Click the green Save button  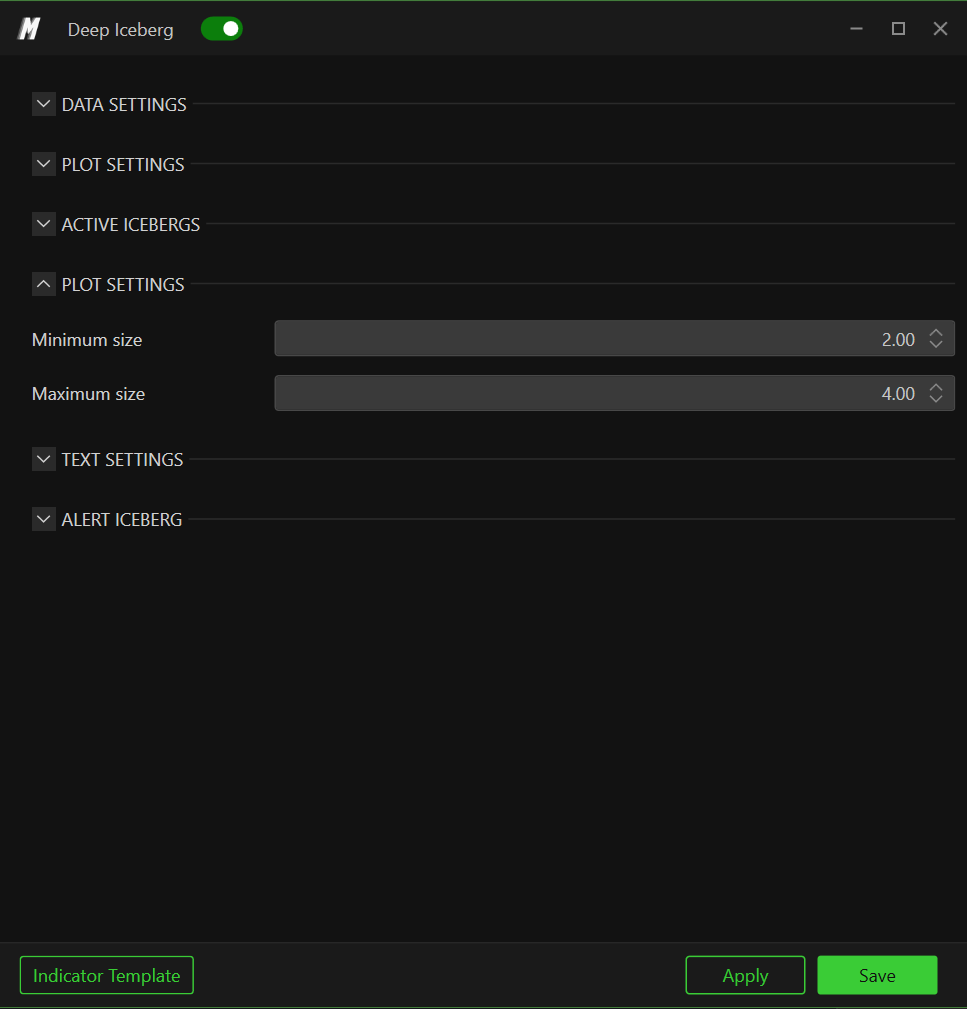click(877, 976)
